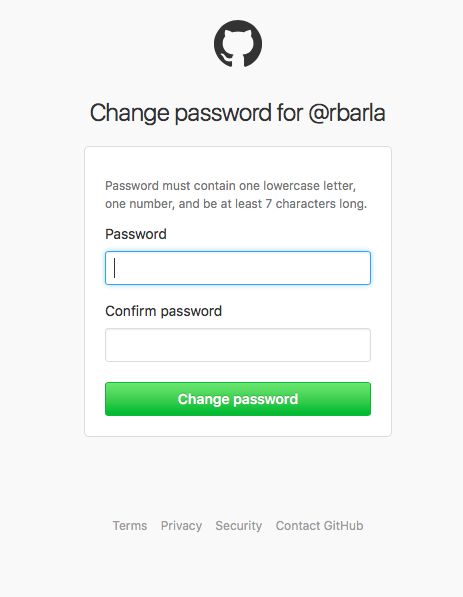Click the 'Change password for' heading text
463x597 pixels.
tap(197, 113)
